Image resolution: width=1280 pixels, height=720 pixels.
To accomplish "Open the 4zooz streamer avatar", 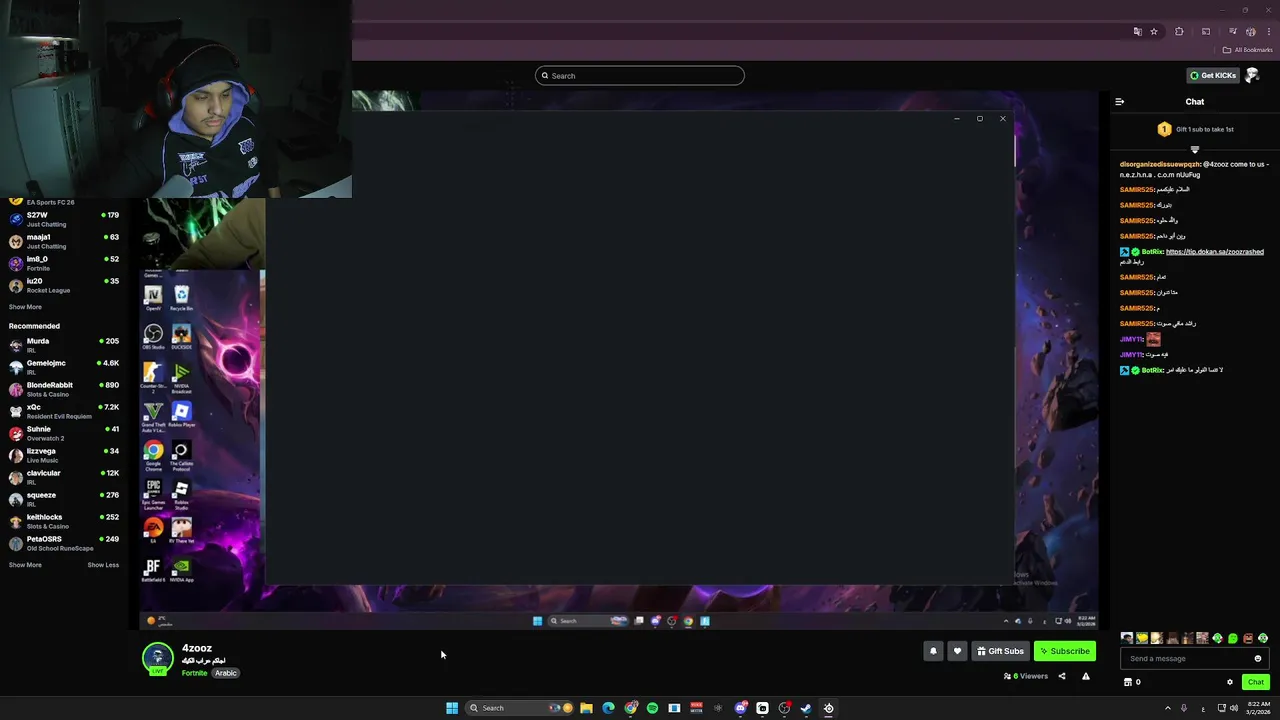I will click(x=157, y=658).
